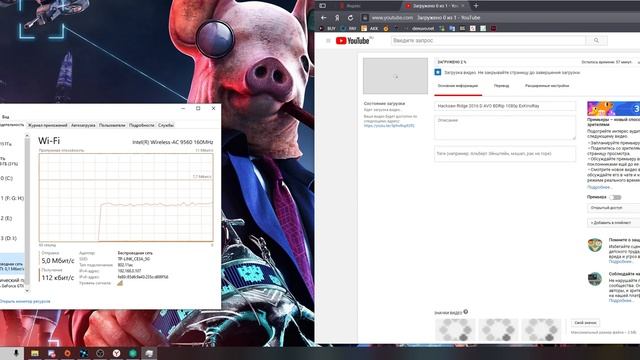The image size is (640, 360).
Task: Click the browser back arrow
Action: [324, 18]
